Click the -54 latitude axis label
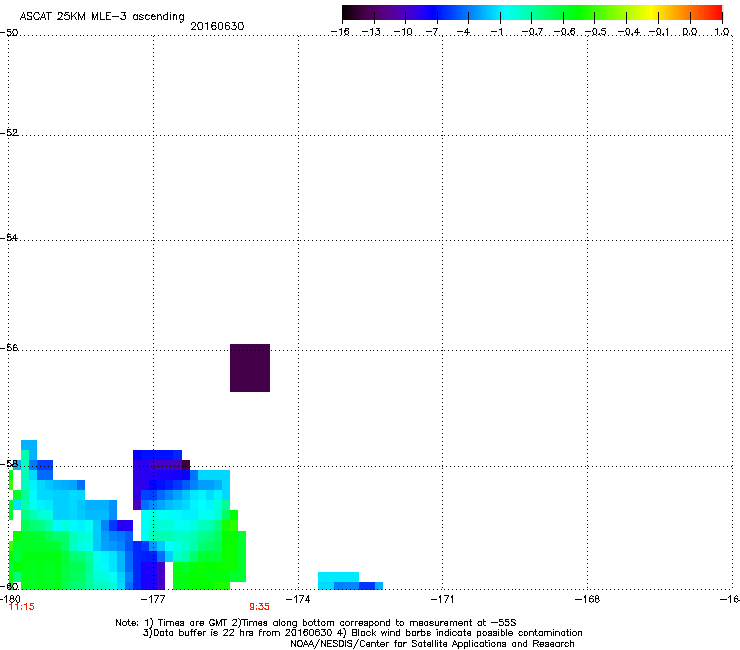740x650 pixels. coord(9,237)
